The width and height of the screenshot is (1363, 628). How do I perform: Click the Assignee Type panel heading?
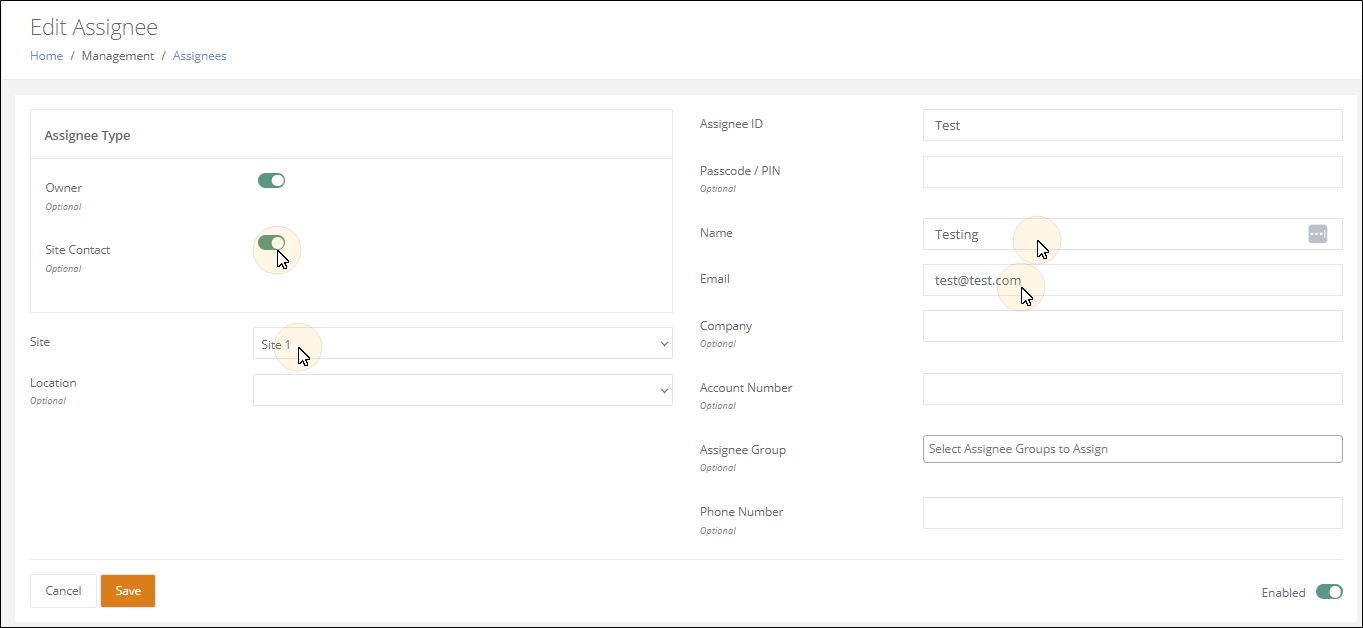(x=88, y=135)
